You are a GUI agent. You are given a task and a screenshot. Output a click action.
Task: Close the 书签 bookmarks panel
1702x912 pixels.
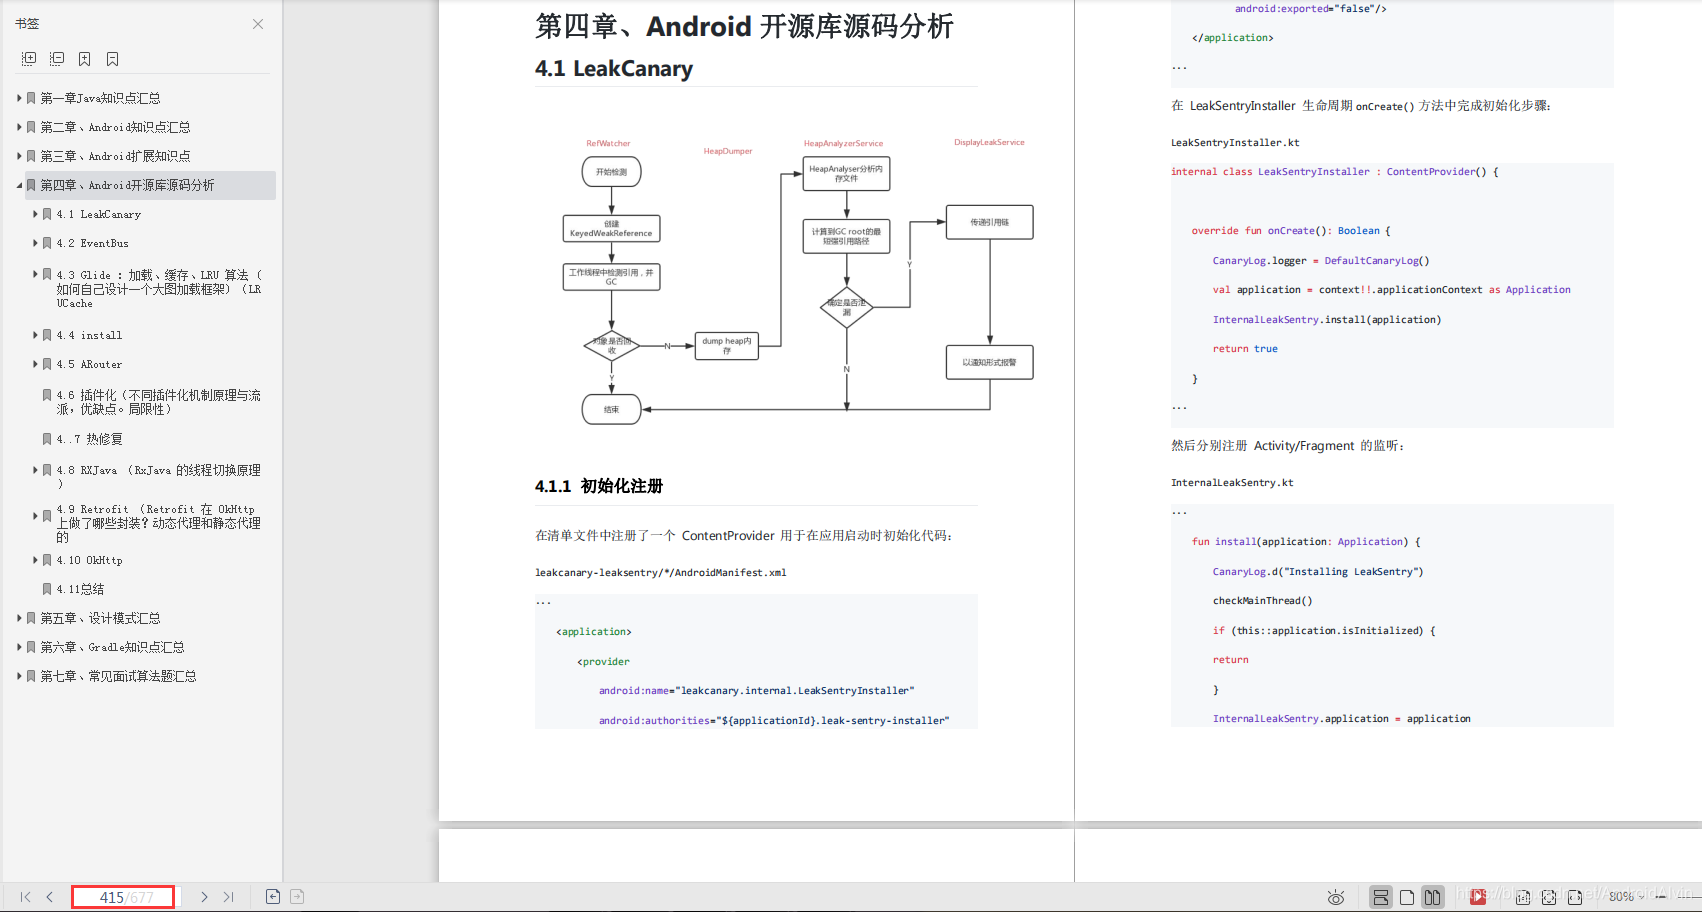(258, 24)
